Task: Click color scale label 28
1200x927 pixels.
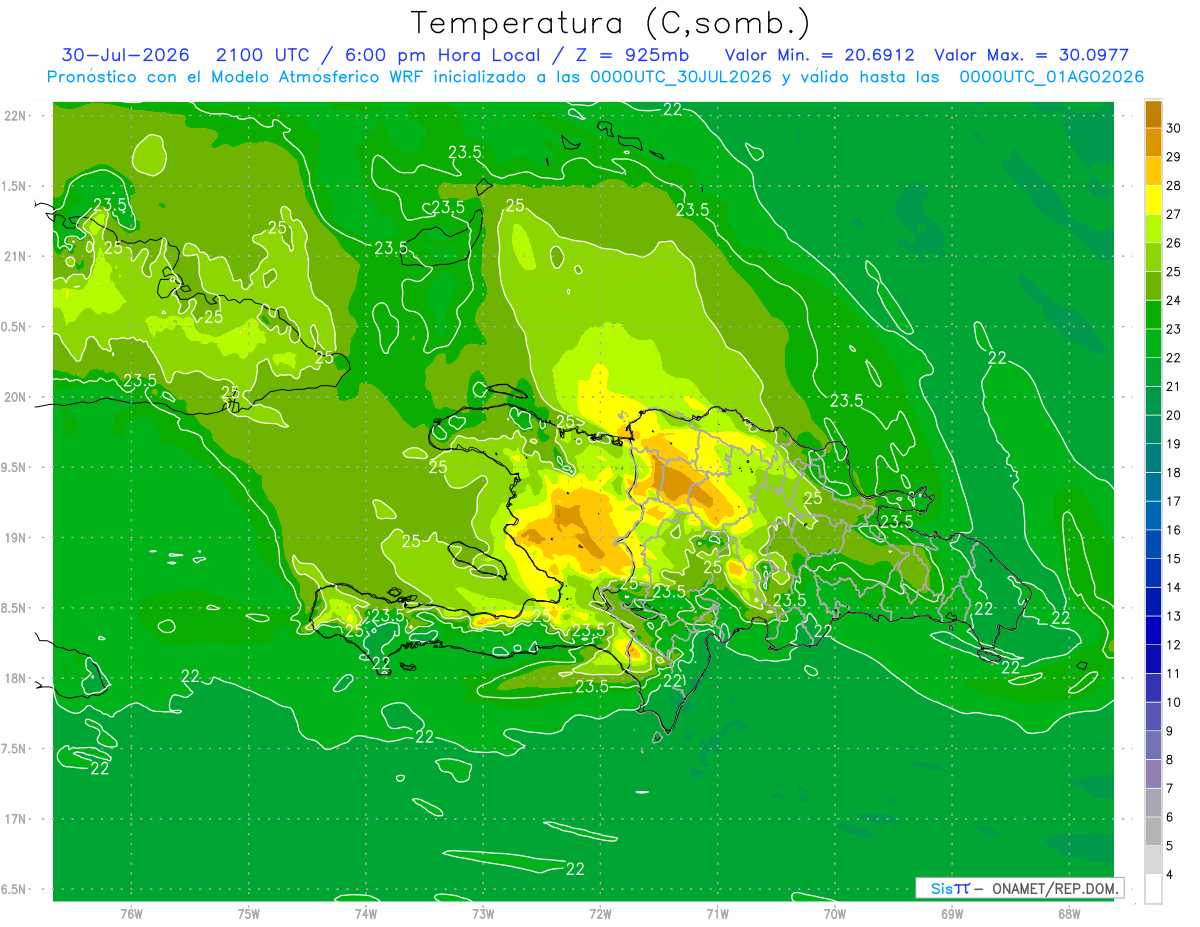Action: [1174, 186]
